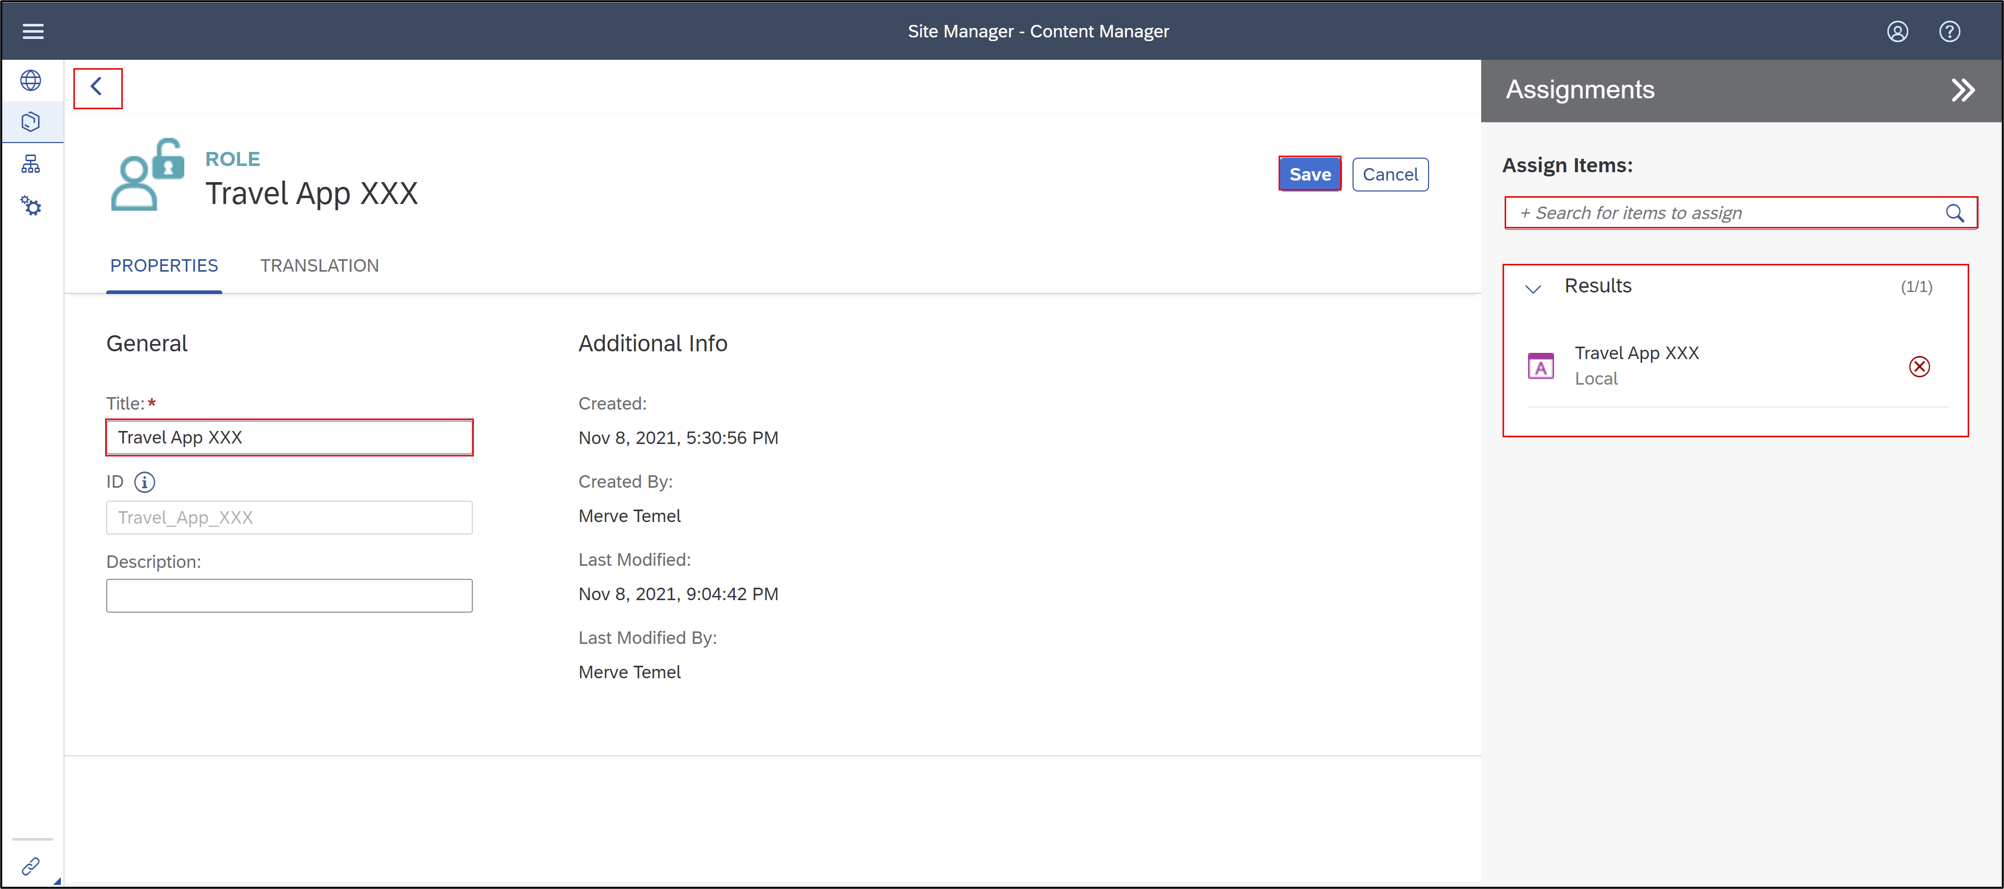Remove the Travel App XXX assignment
This screenshot has width=2004, height=889.
[x=1919, y=366]
